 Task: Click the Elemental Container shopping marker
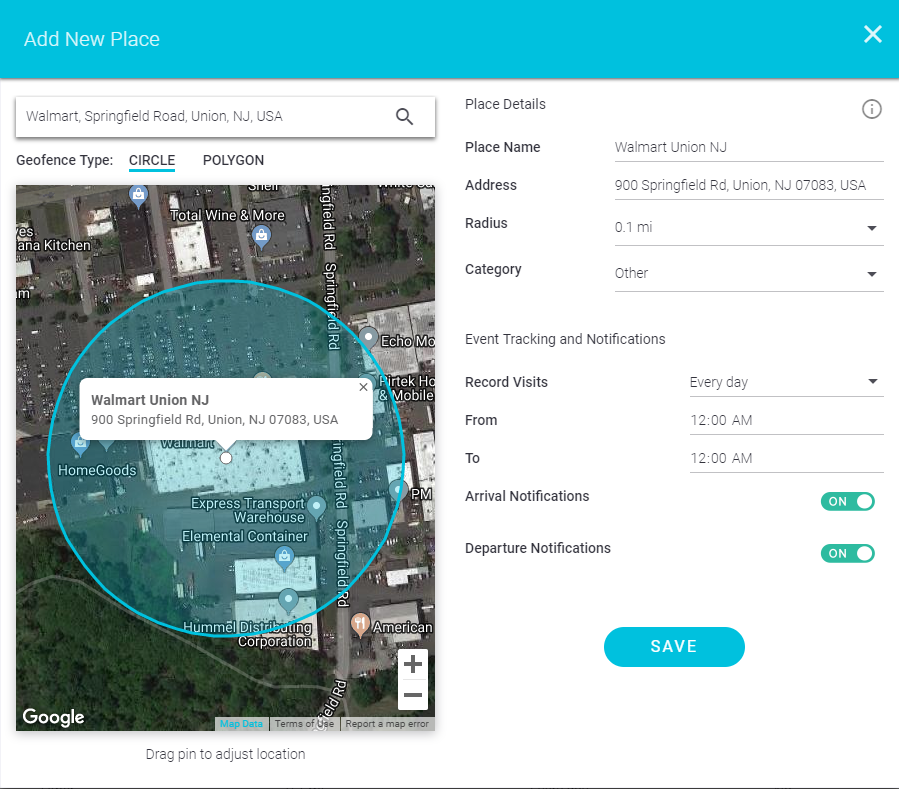[284, 557]
